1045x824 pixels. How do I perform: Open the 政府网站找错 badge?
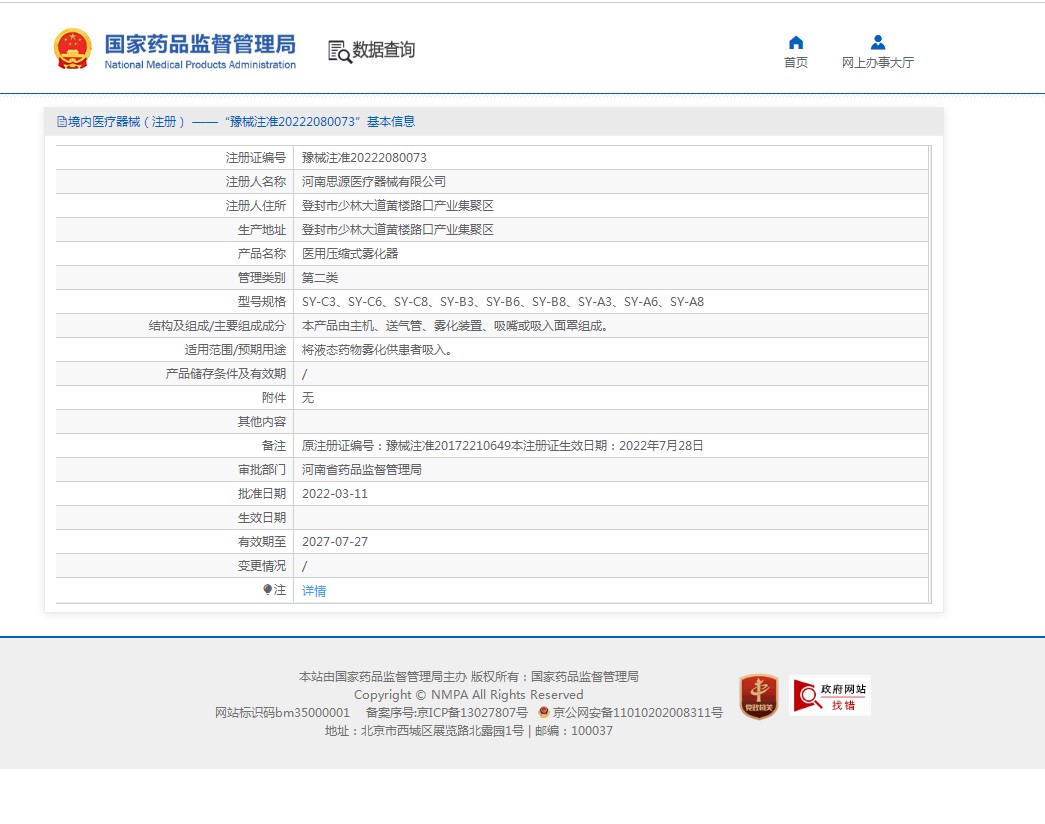click(x=830, y=695)
